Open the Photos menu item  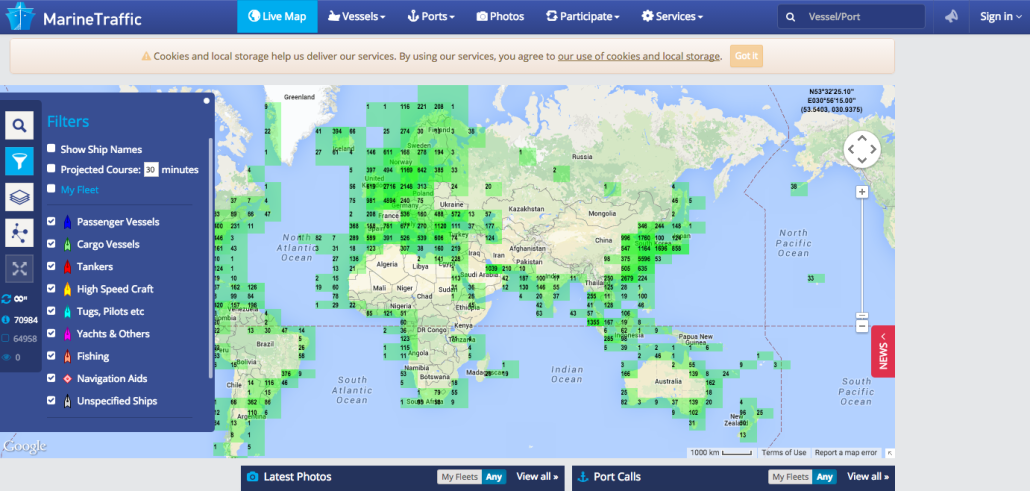[x=501, y=16]
